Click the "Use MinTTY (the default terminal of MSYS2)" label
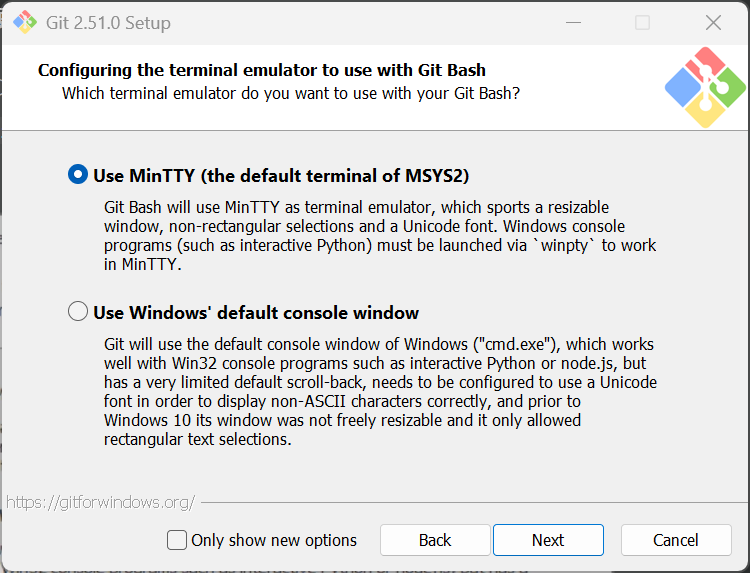The width and height of the screenshot is (750, 573). [x=281, y=176]
